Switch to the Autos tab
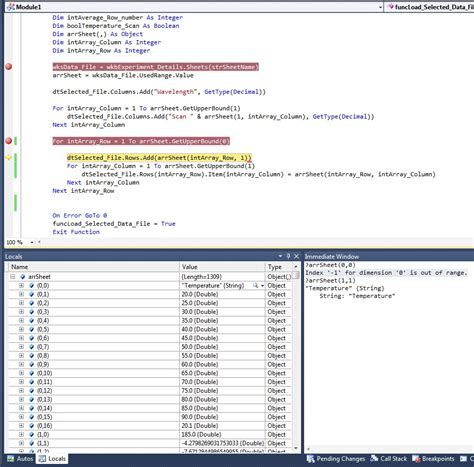 tap(20, 459)
